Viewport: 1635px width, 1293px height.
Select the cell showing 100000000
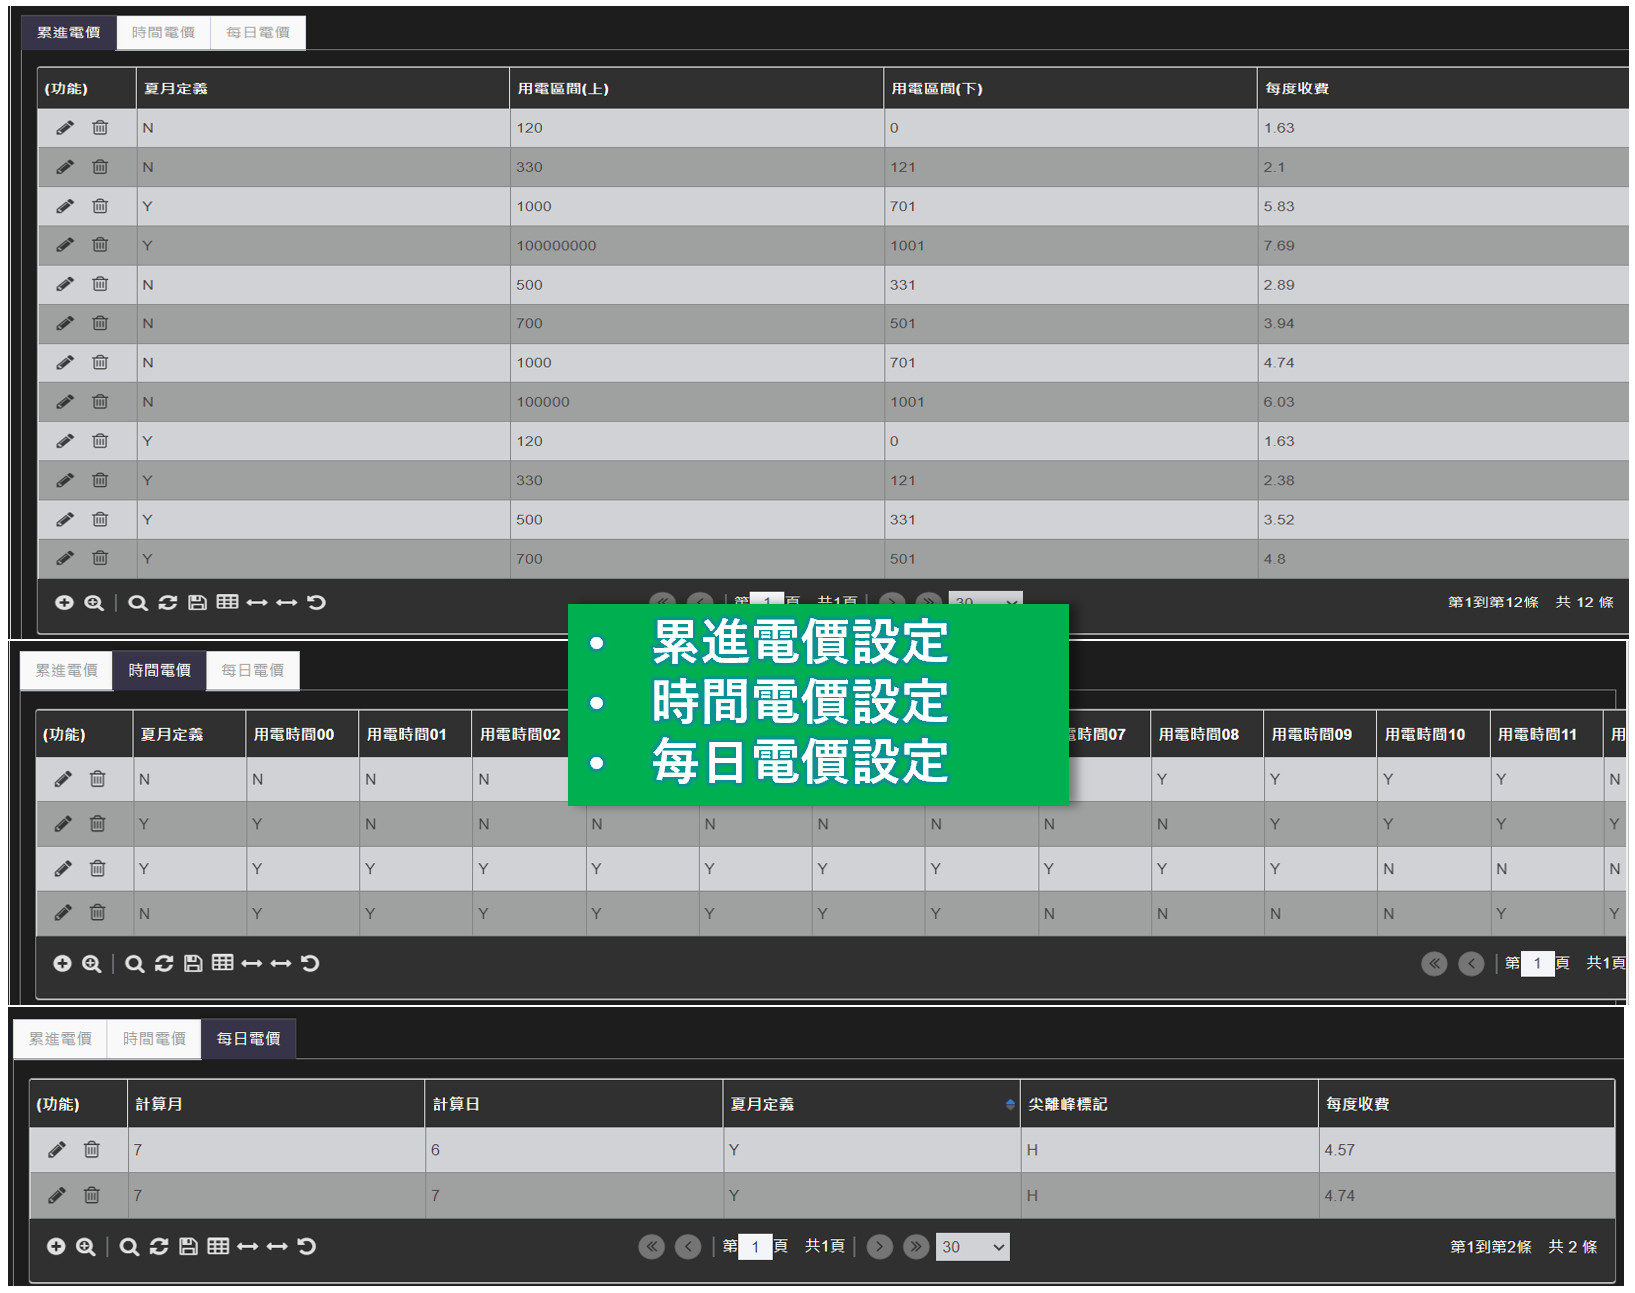697,245
